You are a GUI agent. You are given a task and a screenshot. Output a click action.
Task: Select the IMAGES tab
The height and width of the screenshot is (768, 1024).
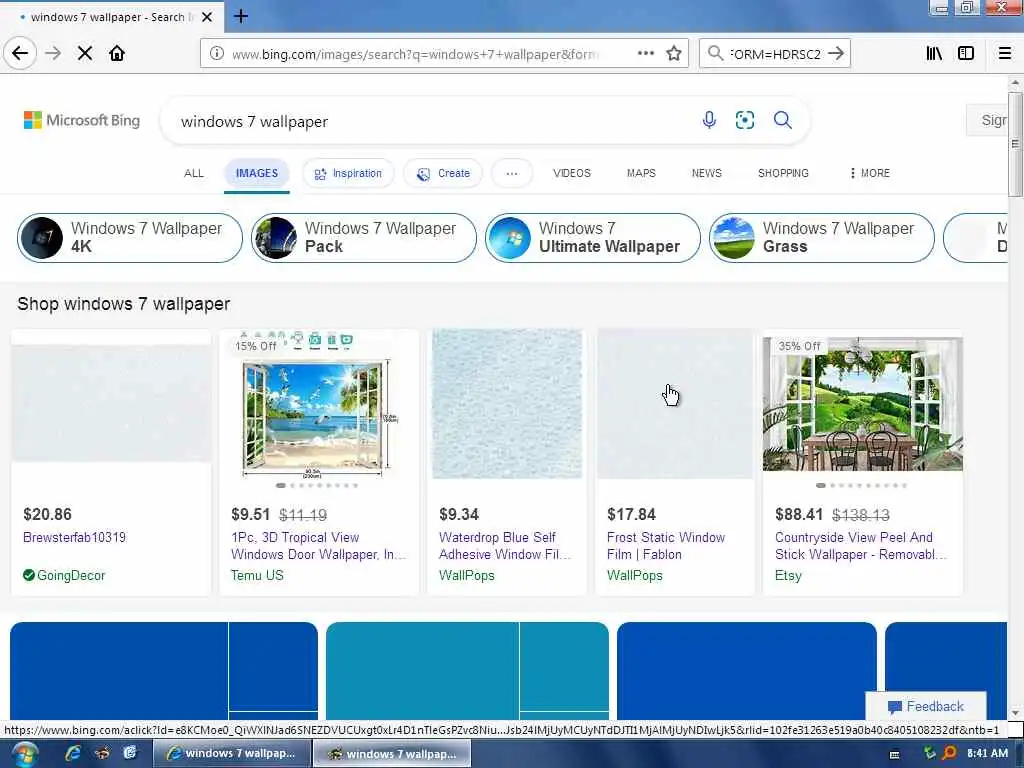pyautogui.click(x=257, y=174)
